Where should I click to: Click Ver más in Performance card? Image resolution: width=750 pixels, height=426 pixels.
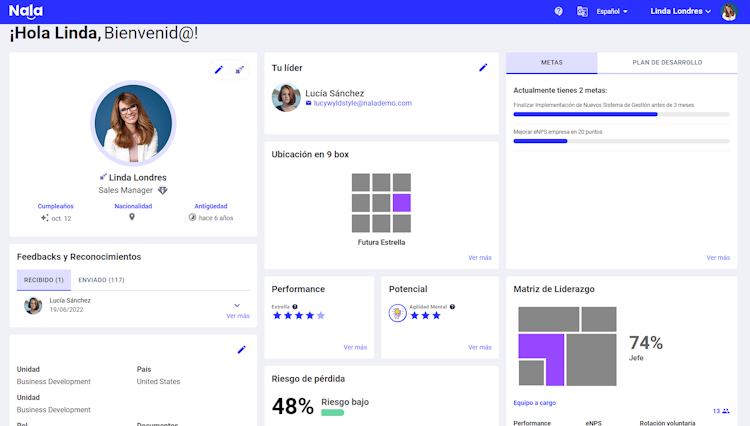355,347
